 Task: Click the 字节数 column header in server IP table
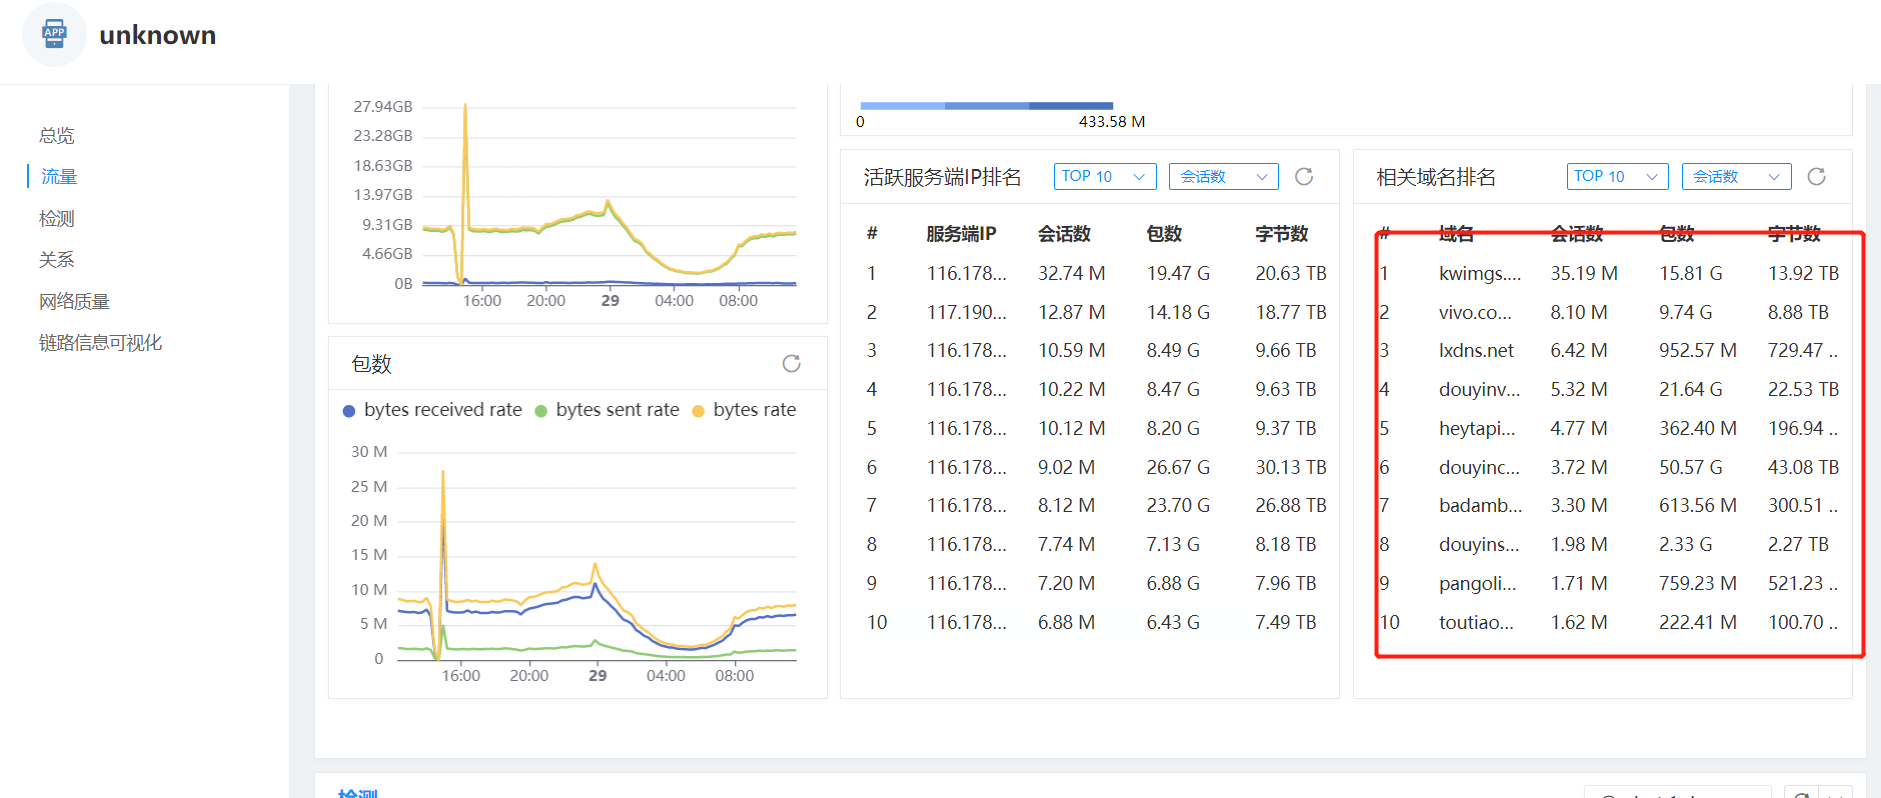tap(1281, 234)
